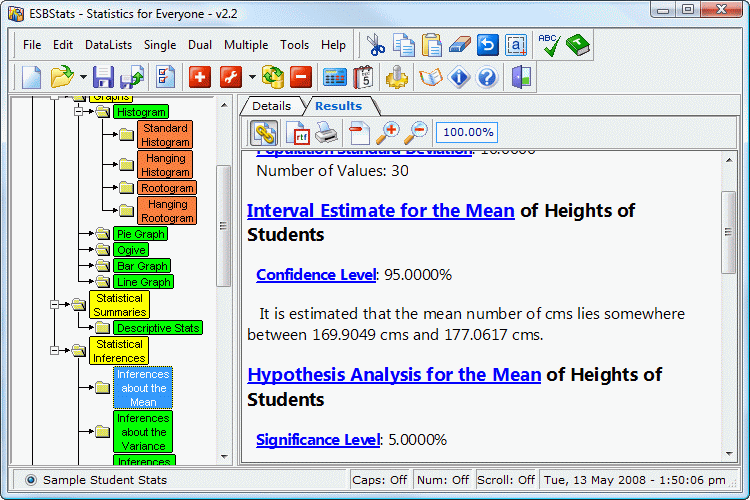The height and width of the screenshot is (500, 750).
Task: Collapse the Statistical Inferences tree node
Action: 53,351
